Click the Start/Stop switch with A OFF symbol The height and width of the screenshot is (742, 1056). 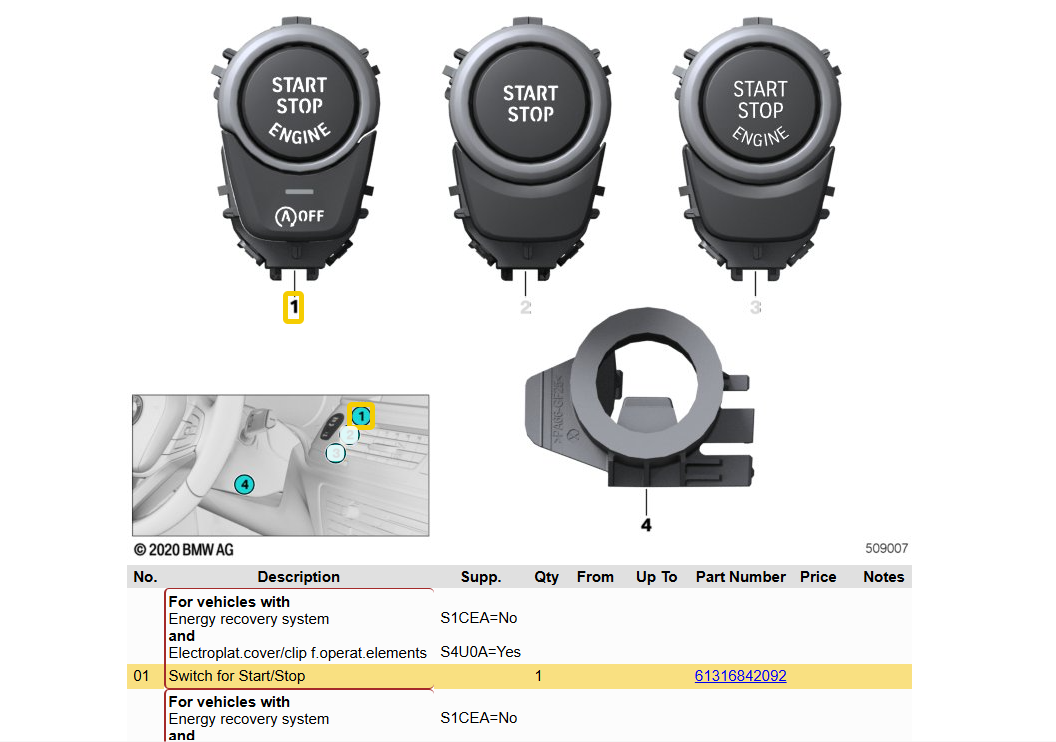click(297, 150)
